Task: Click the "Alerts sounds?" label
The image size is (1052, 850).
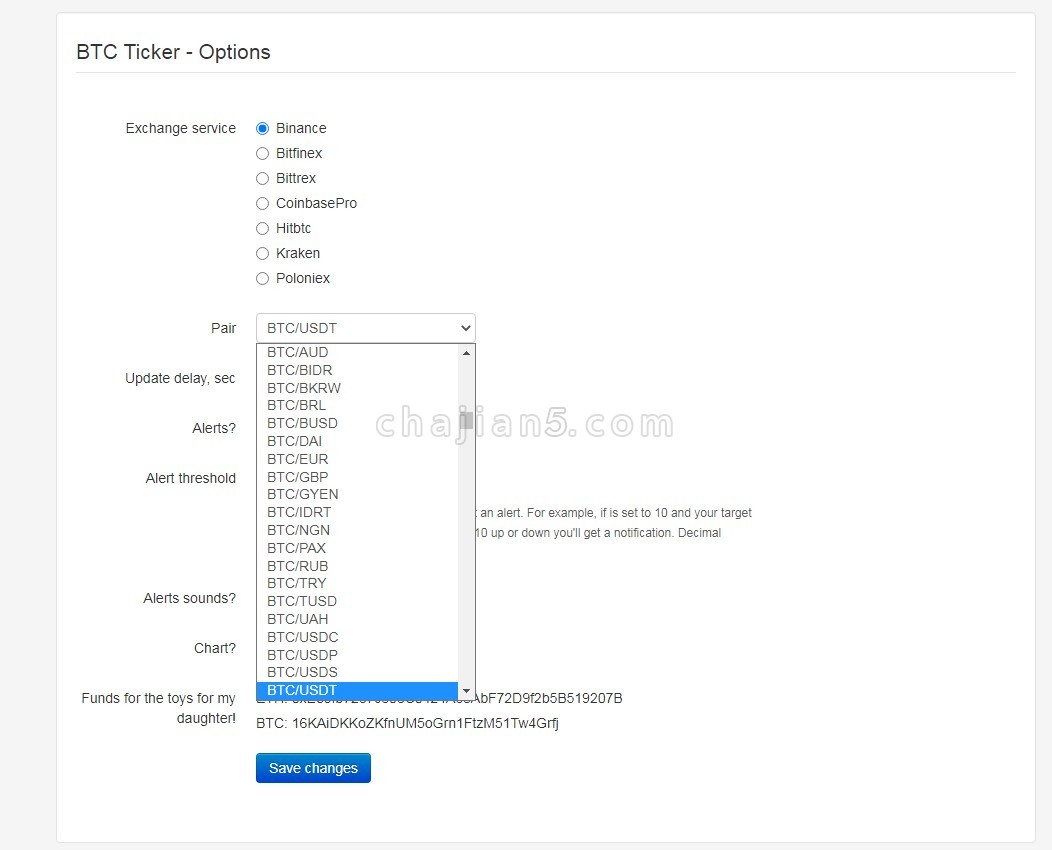Action: pos(189,598)
